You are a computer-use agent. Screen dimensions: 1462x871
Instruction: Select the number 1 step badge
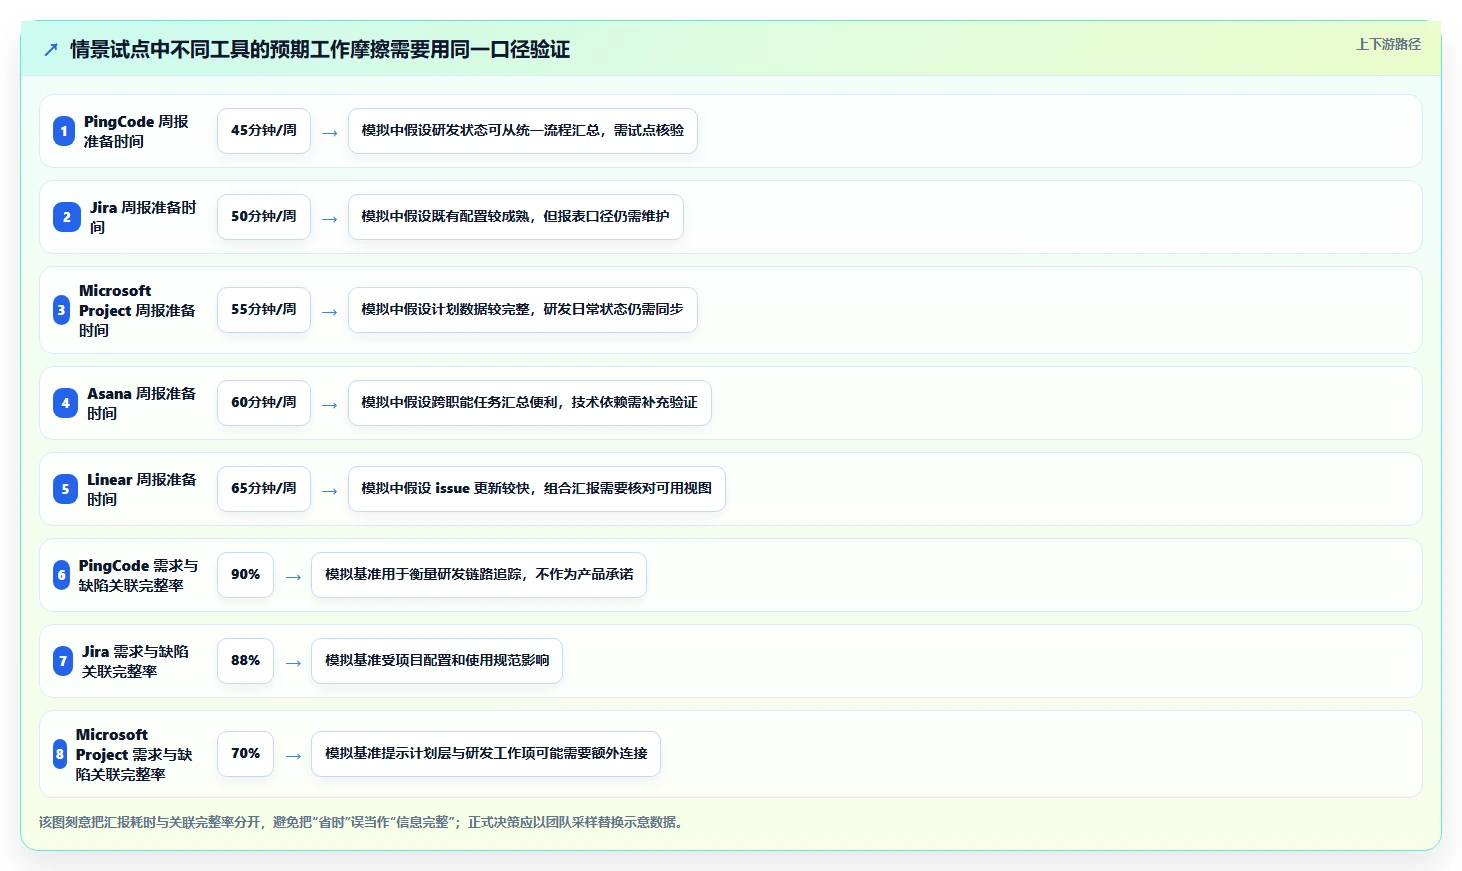[64, 131]
